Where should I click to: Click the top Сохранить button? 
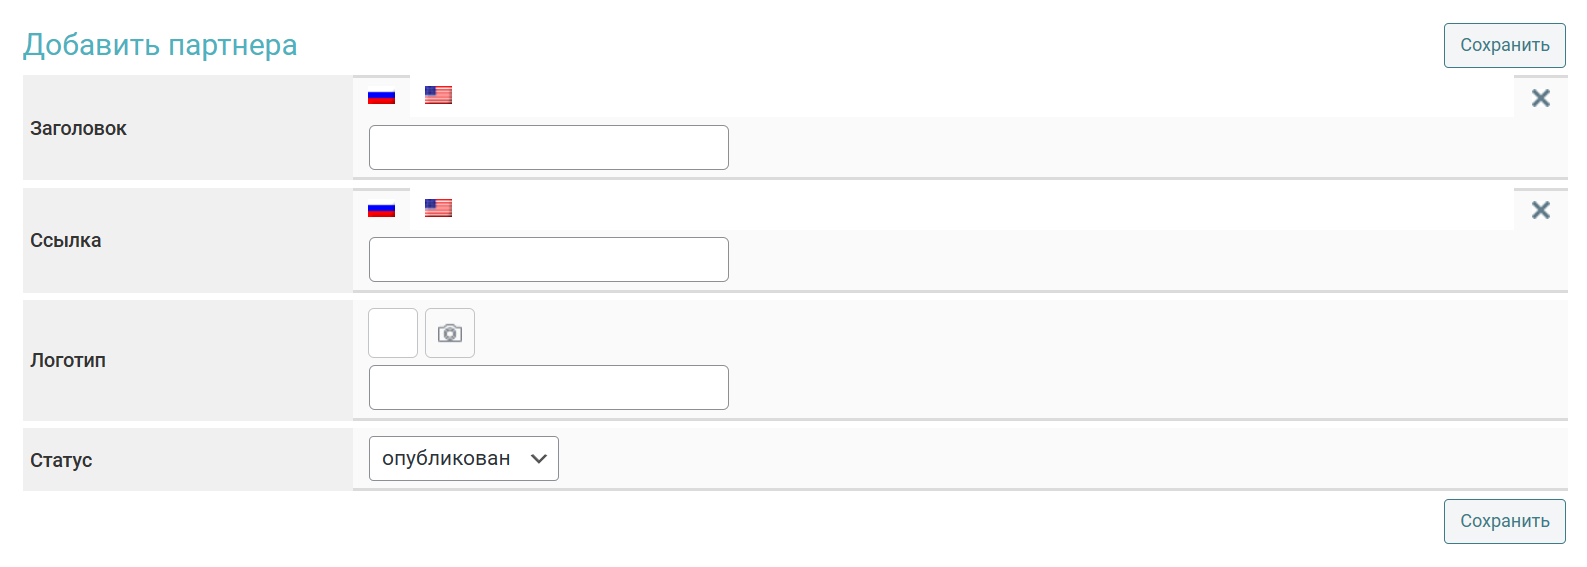click(1504, 45)
